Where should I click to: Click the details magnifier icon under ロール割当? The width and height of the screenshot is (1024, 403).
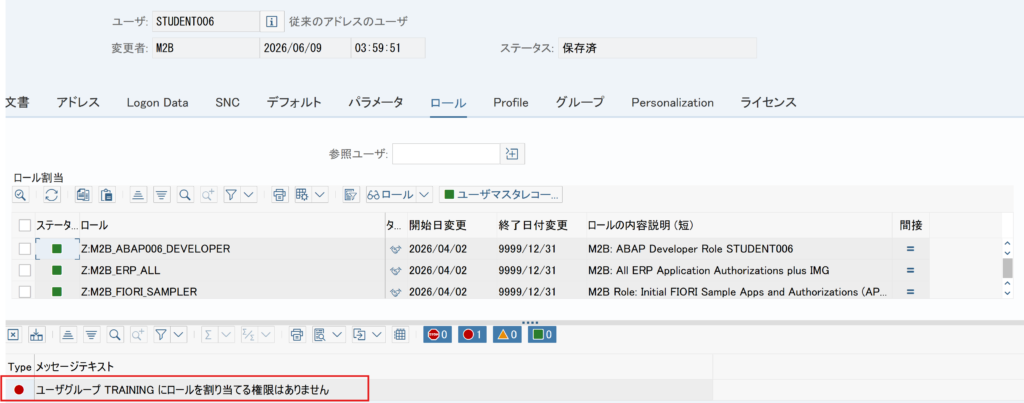21,195
